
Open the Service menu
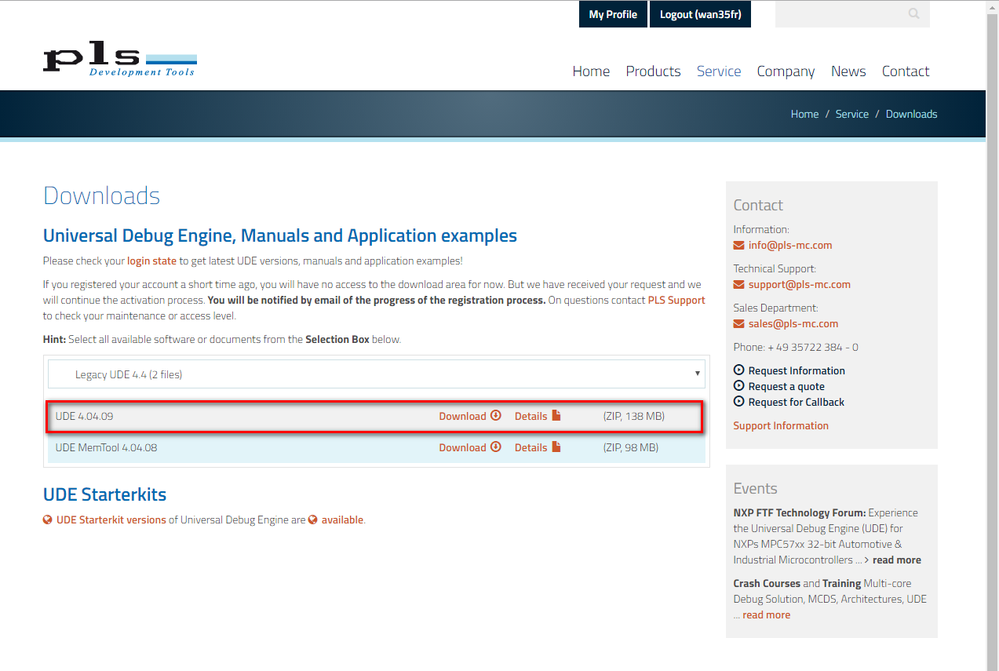719,71
